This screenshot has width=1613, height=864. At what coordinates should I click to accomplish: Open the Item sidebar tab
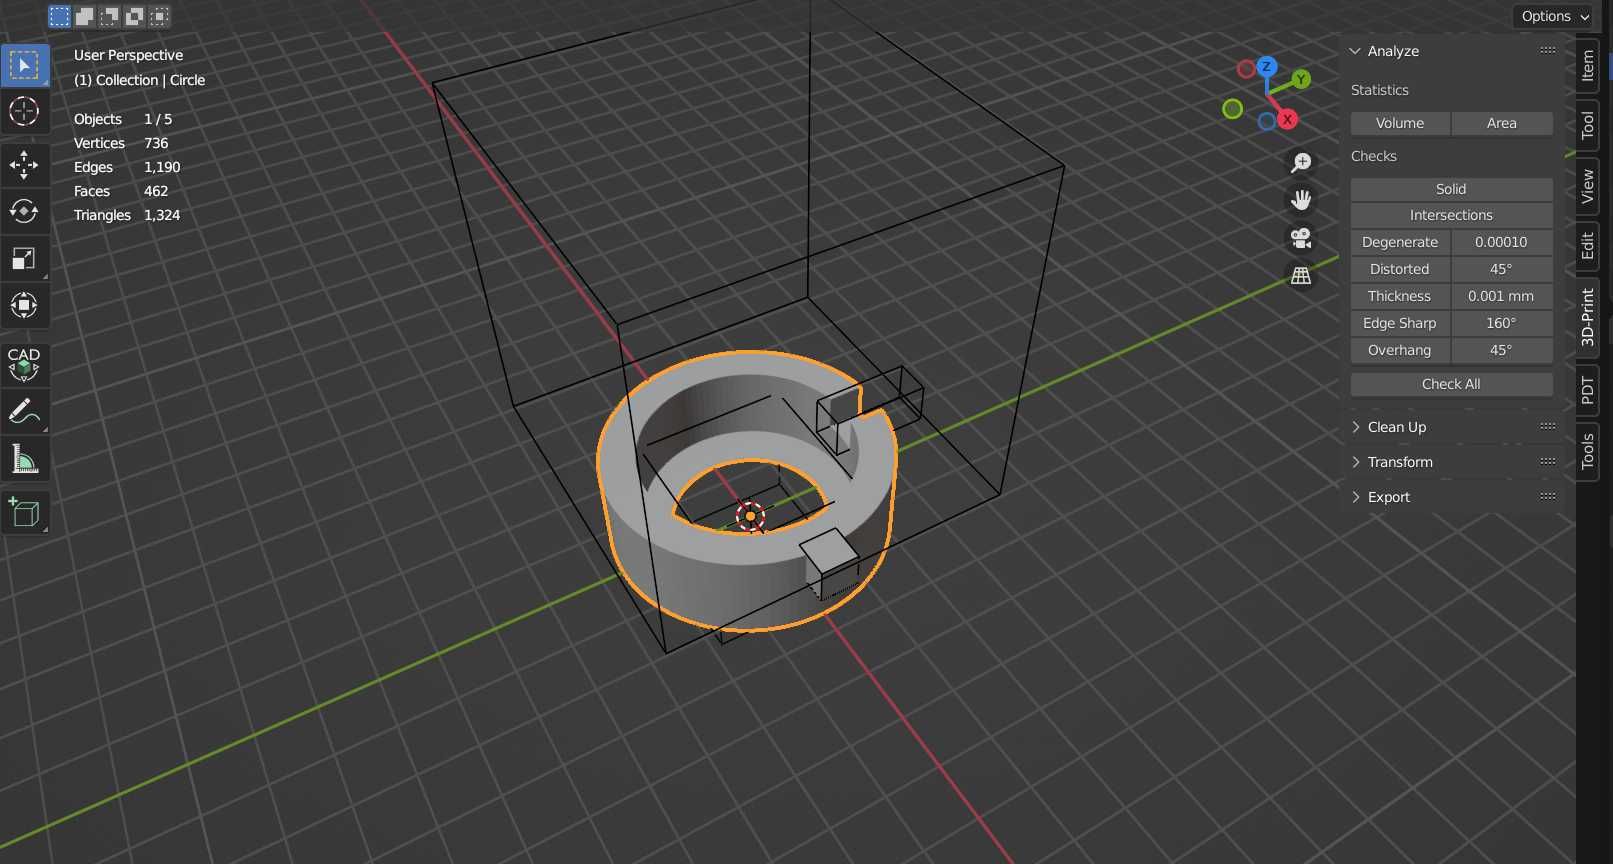click(x=1588, y=66)
